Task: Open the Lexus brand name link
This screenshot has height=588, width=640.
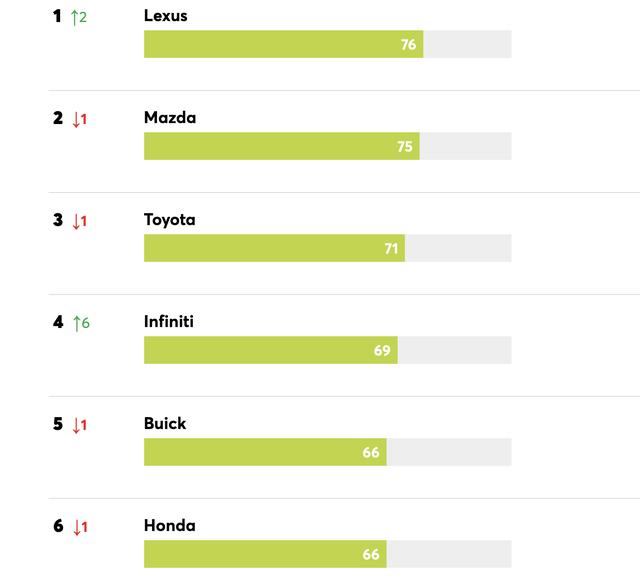Action: point(165,16)
